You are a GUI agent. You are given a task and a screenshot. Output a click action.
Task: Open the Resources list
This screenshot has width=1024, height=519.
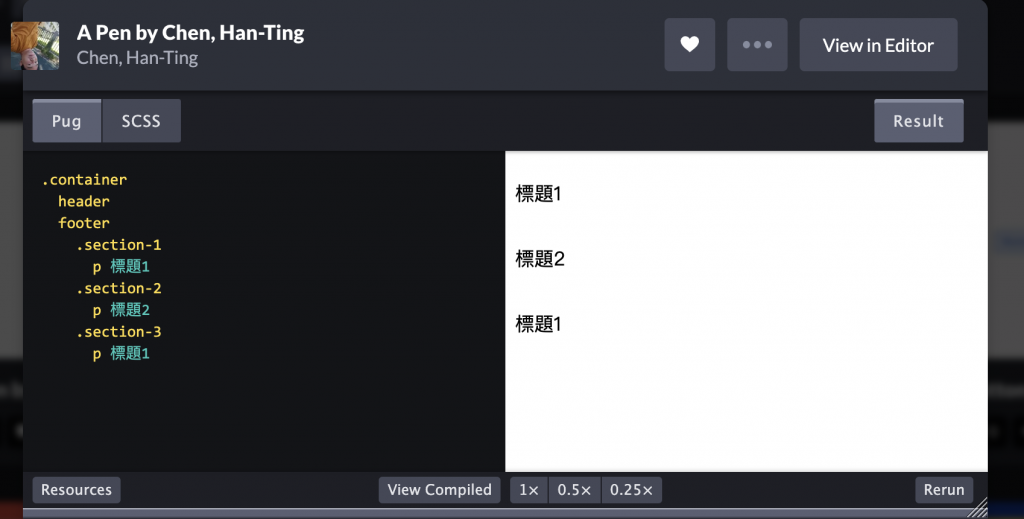[76, 490]
